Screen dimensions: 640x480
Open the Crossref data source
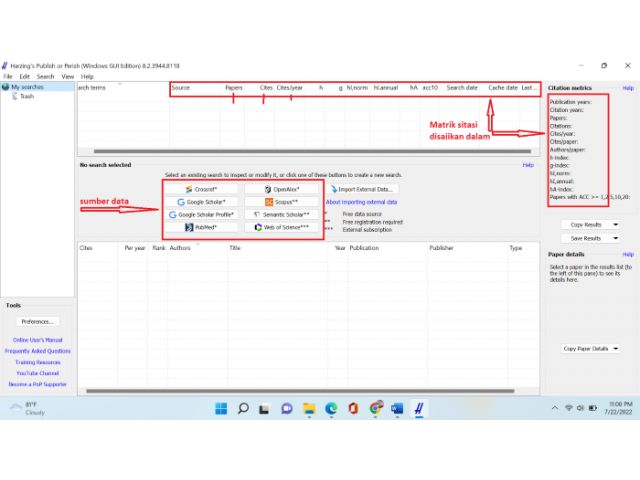point(201,189)
